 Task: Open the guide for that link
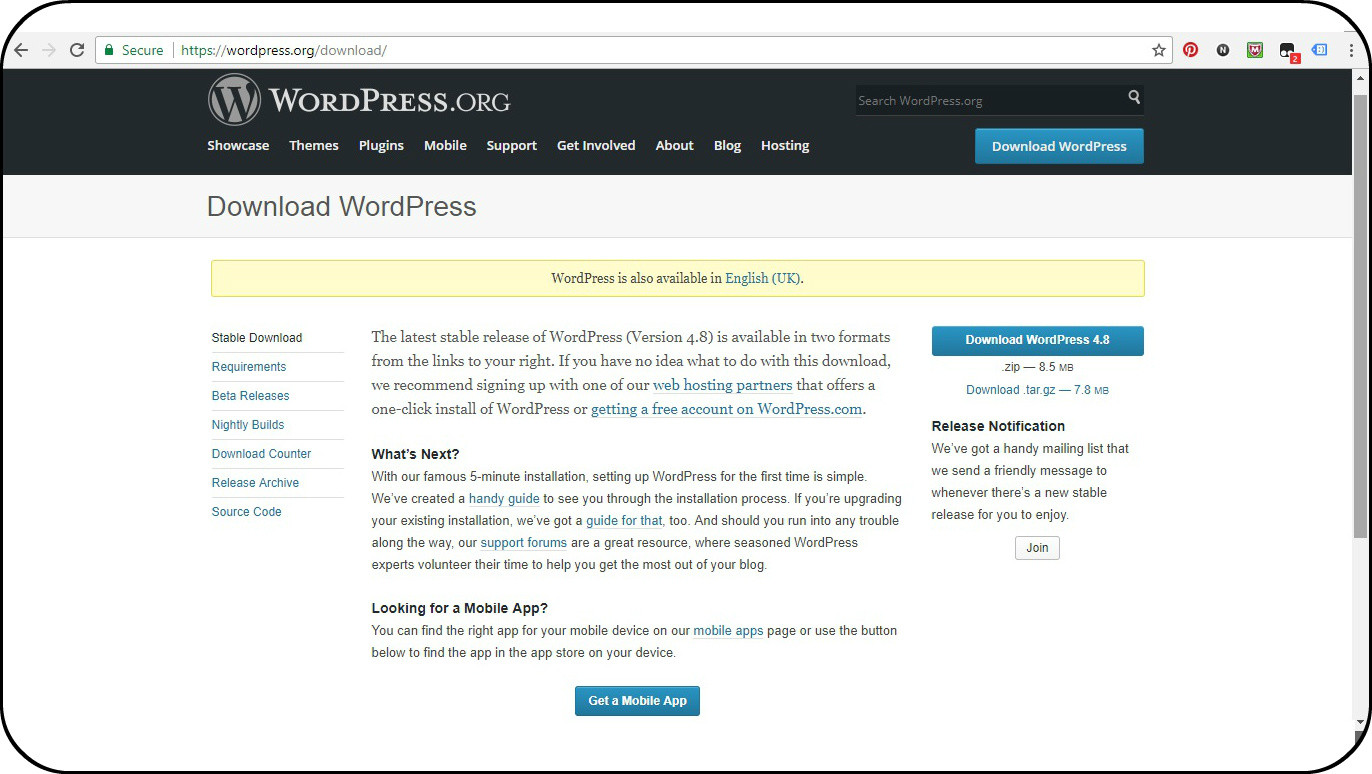click(x=624, y=520)
